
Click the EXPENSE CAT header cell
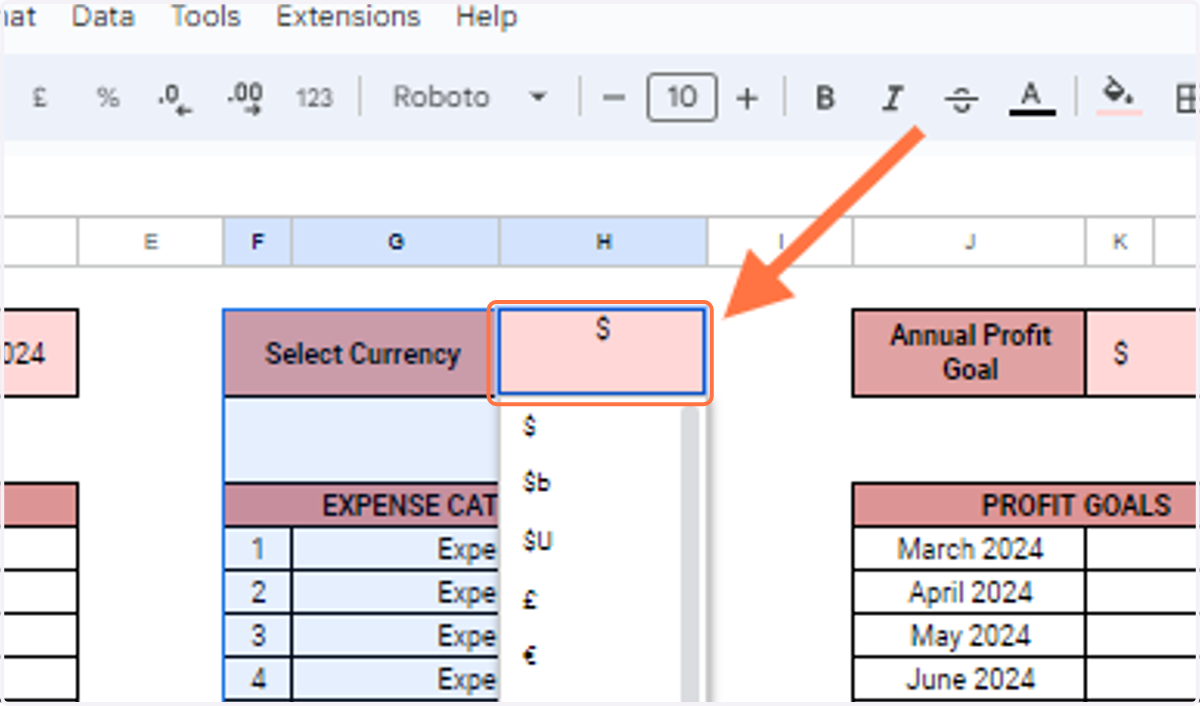[x=362, y=506]
